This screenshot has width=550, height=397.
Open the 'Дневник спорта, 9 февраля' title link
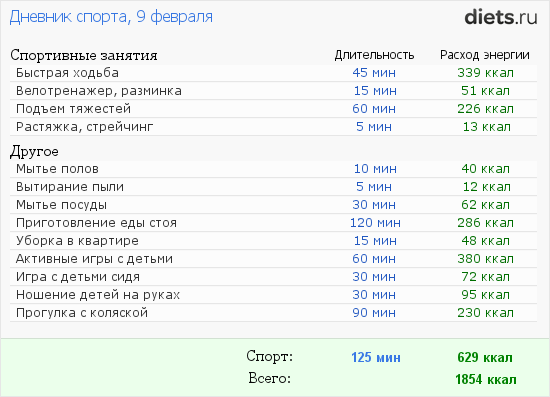[111, 17]
